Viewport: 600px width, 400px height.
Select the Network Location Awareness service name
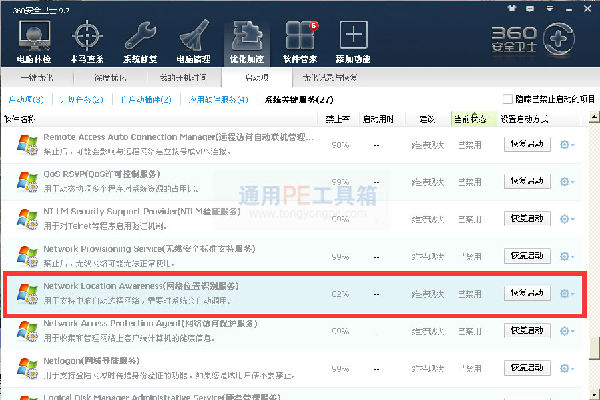coord(141,286)
